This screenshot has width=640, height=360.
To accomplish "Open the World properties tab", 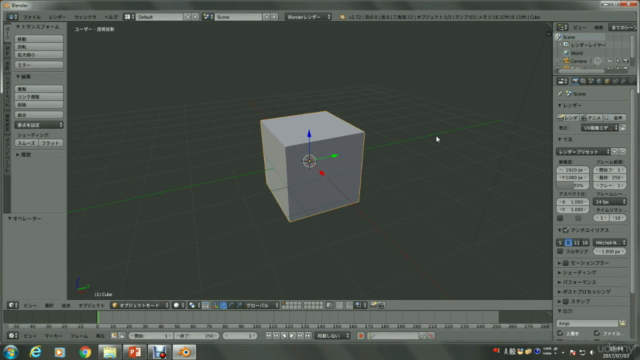I will pyautogui.click(x=599, y=81).
